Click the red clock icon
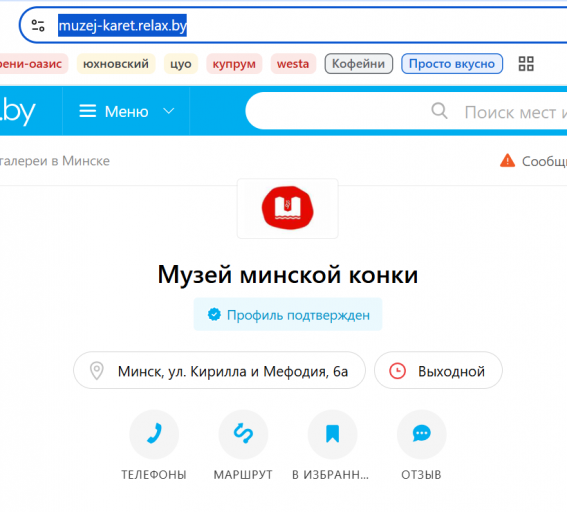 point(397,371)
